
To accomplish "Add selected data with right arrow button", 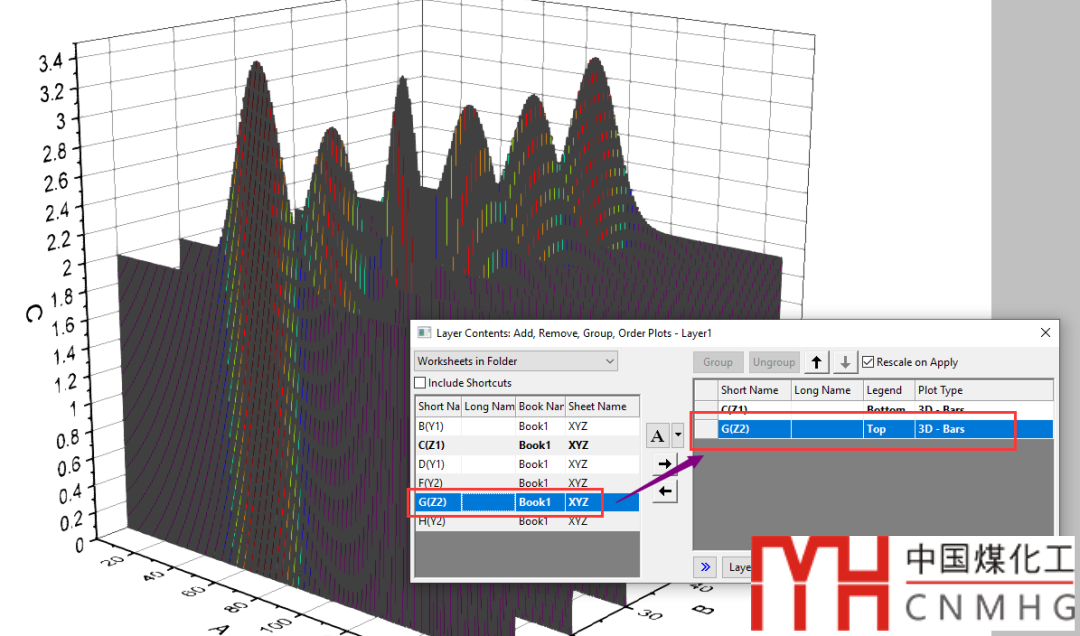I will pyautogui.click(x=661, y=463).
